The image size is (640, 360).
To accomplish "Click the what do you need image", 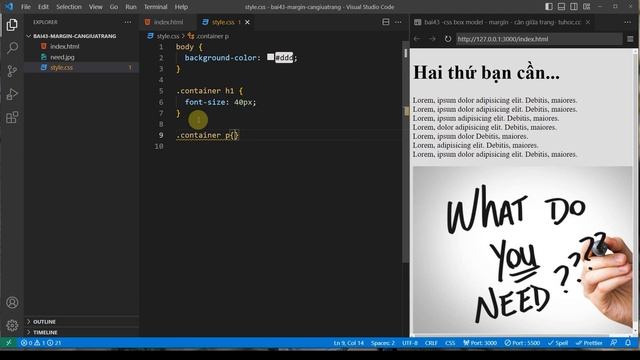I will tap(522, 250).
